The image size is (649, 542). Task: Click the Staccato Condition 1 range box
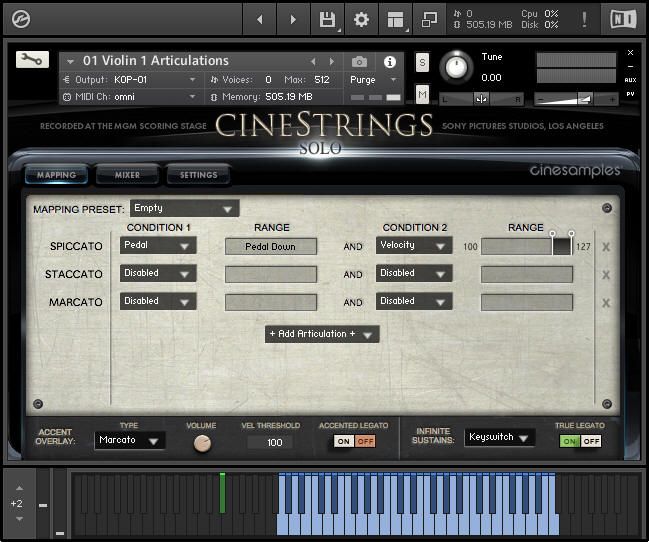click(271, 275)
